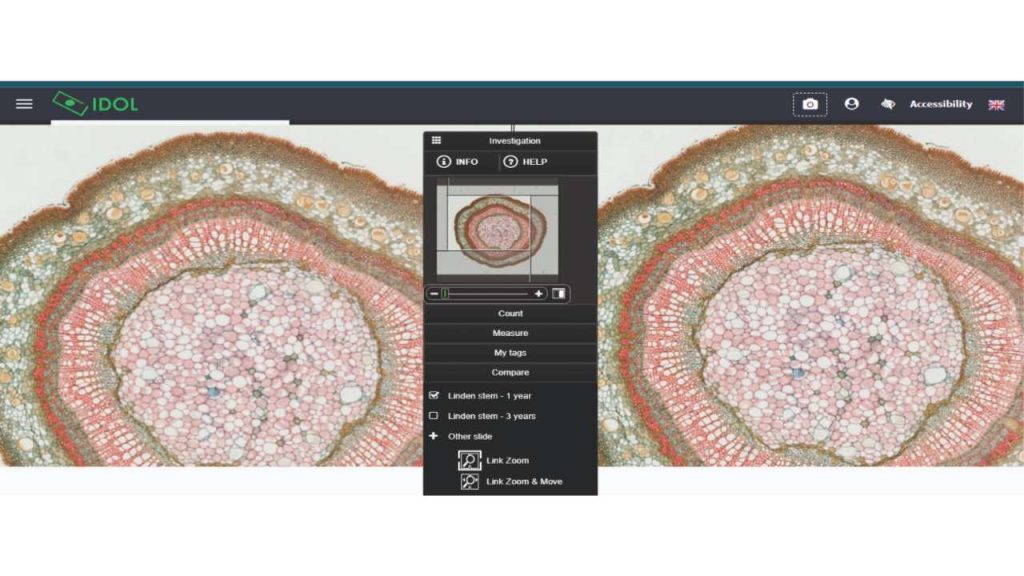Click the plus to add Other slide
The width and height of the screenshot is (1024, 576).
[434, 436]
